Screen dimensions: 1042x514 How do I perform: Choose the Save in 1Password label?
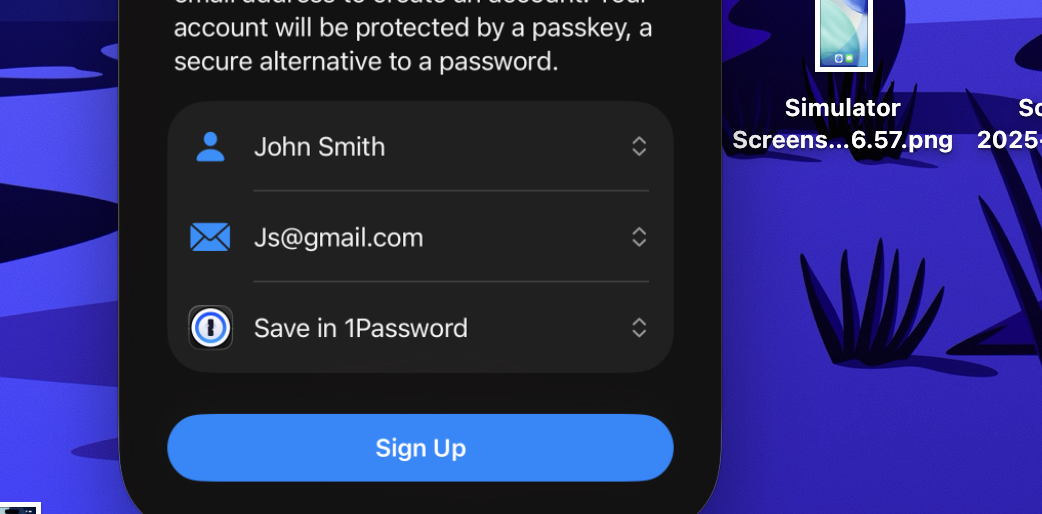click(x=361, y=328)
